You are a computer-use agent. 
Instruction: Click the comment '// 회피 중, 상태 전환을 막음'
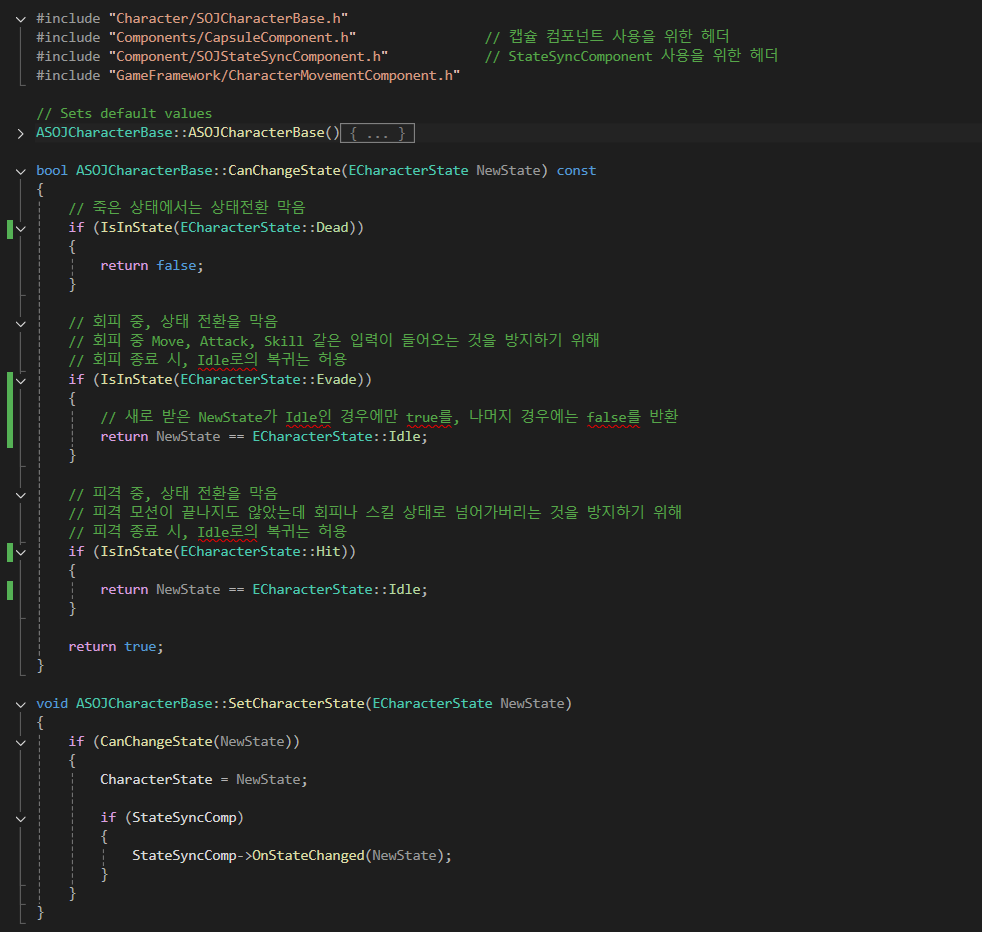(x=173, y=321)
